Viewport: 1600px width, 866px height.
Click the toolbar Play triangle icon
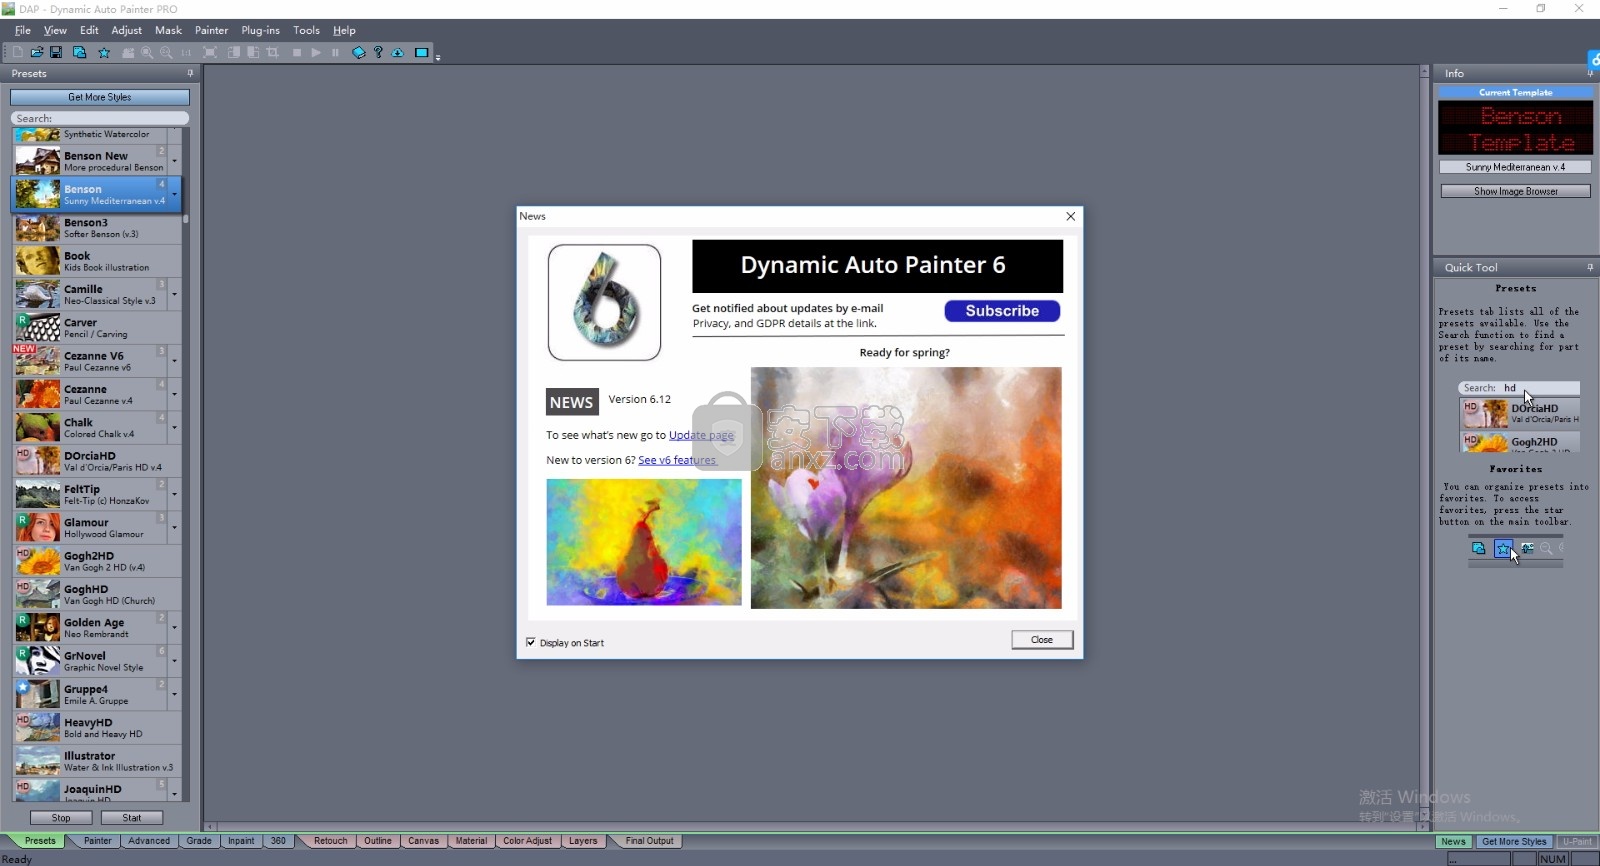(x=316, y=52)
